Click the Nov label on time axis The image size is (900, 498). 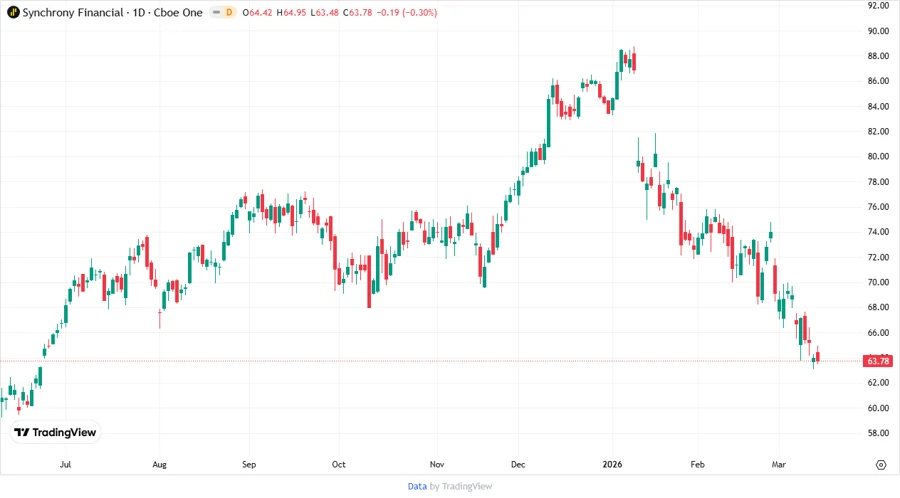[x=437, y=464]
